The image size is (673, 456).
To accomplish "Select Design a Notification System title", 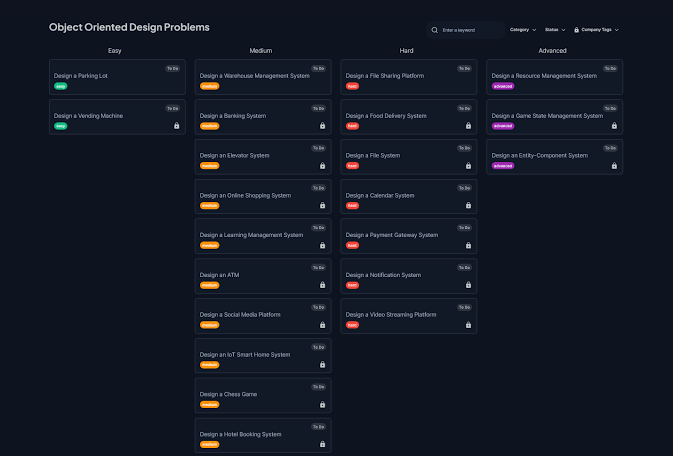I will coord(383,275).
